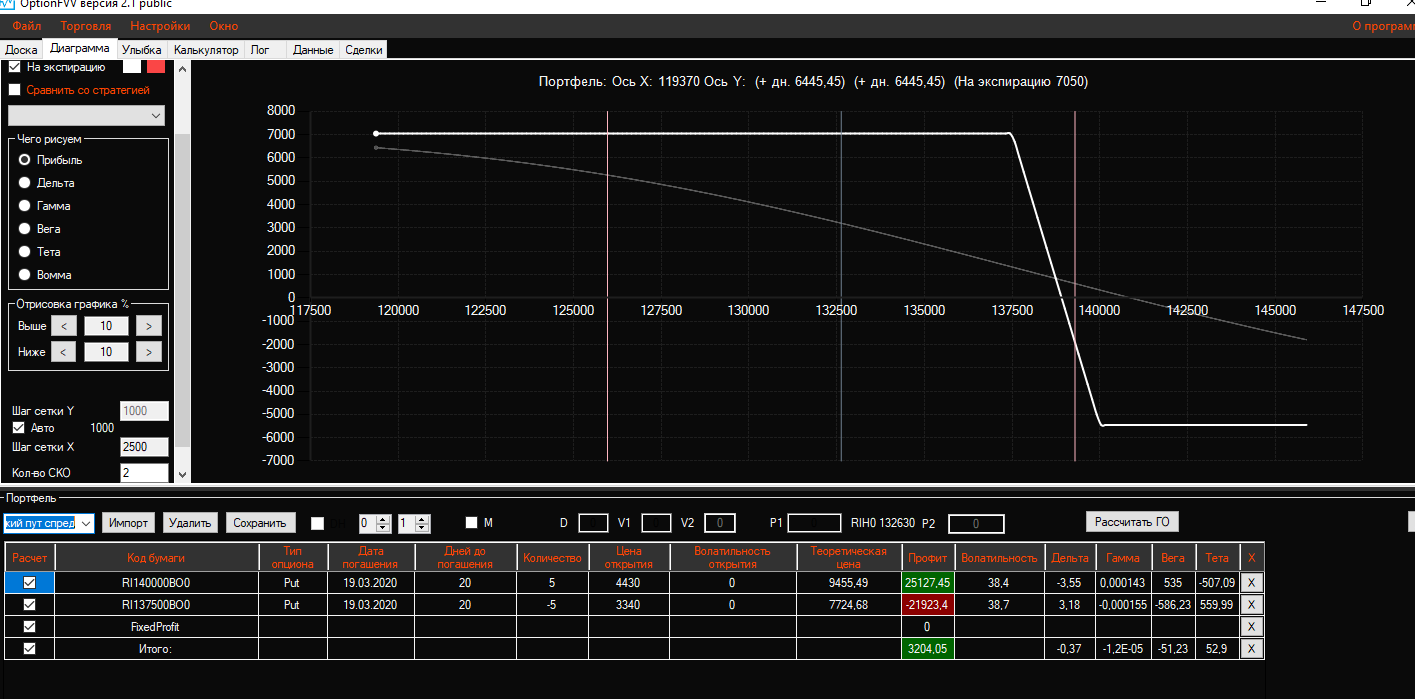The width and height of the screenshot is (1415, 699).
Task: Uncheck Расчет for FixedProfit row
Action: [x=29, y=627]
